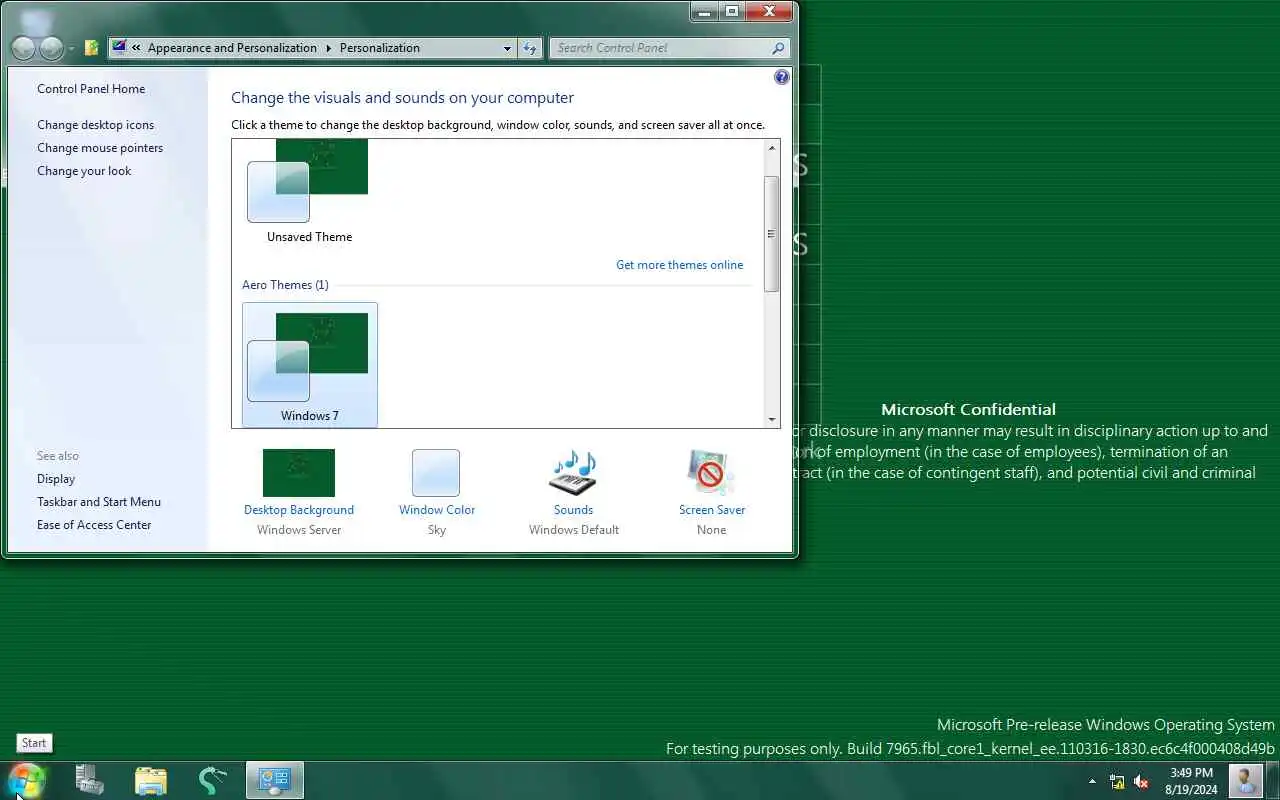Image resolution: width=1280 pixels, height=800 pixels.
Task: Open Change desktop icons link
Action: pos(96,125)
